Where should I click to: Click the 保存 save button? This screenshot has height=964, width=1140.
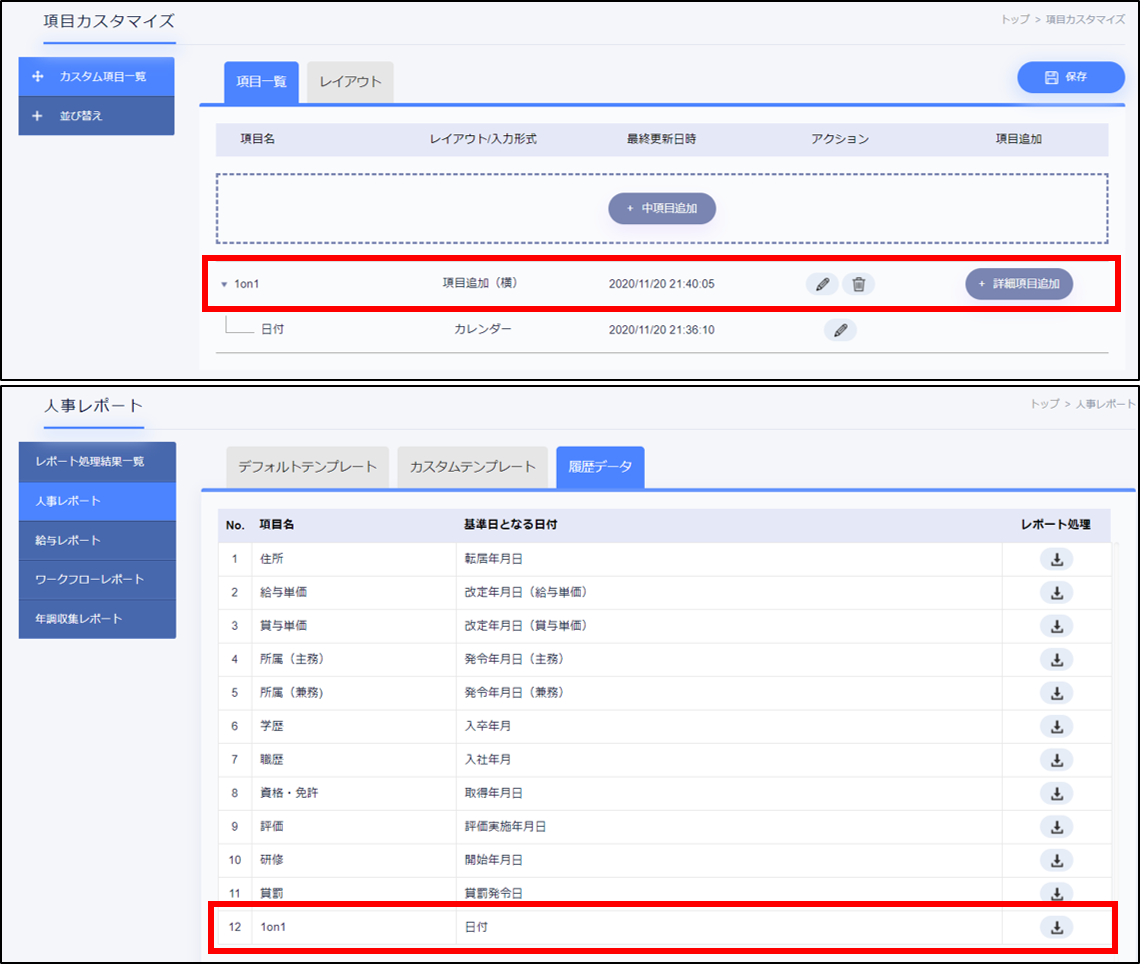[x=1070, y=77]
